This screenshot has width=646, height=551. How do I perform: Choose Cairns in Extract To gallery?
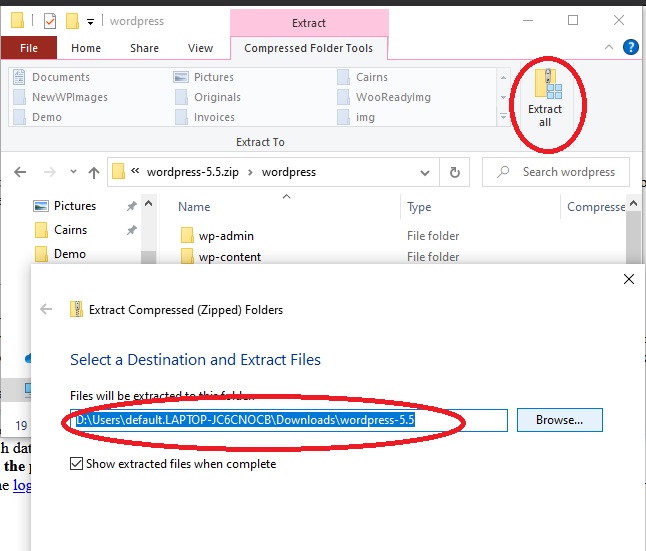[362, 77]
